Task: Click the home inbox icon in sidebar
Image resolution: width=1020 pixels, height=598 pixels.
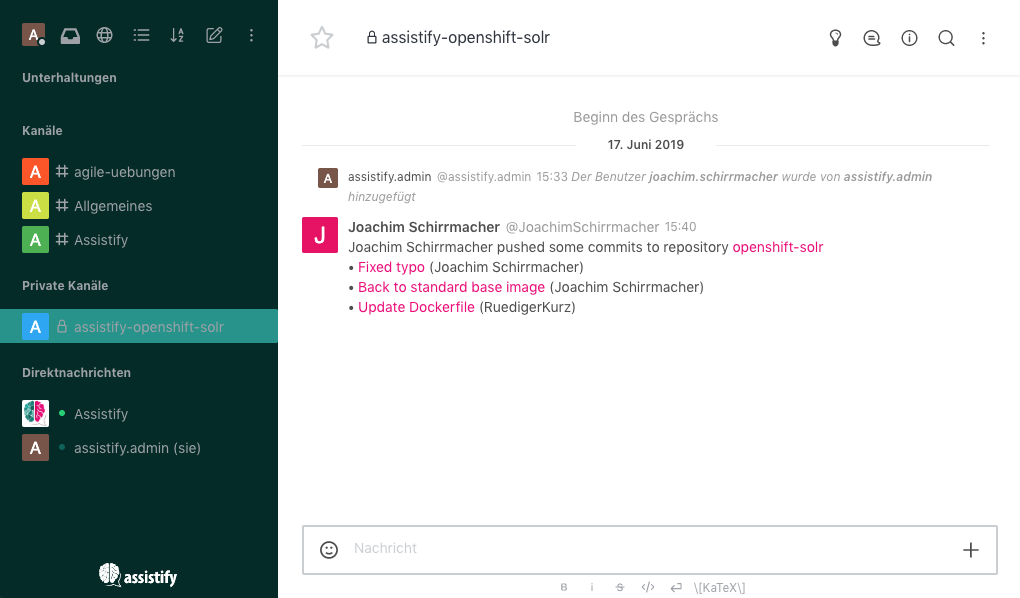Action: (70, 36)
